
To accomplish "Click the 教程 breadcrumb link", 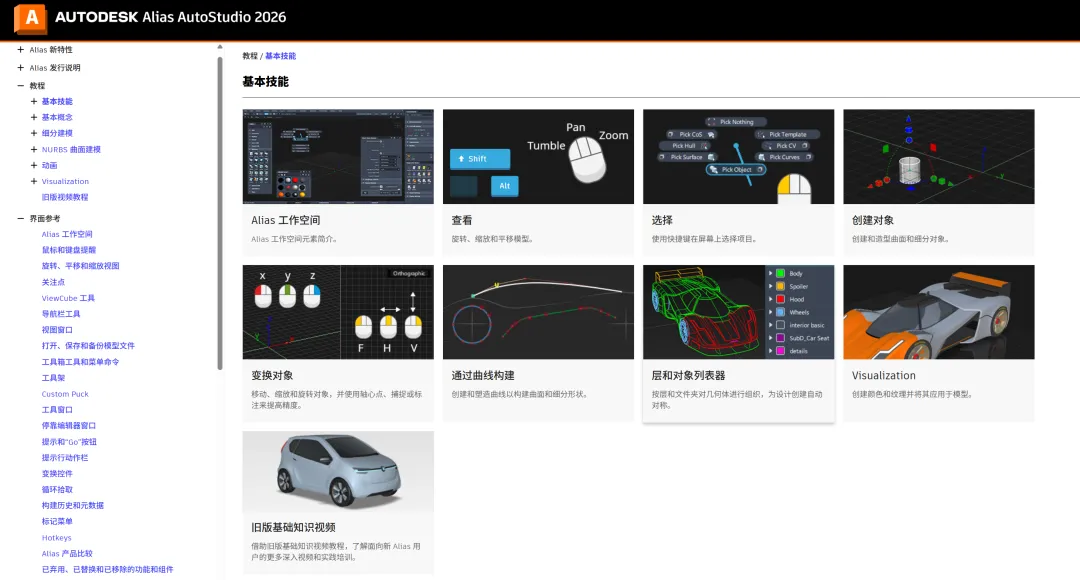I will pos(250,56).
